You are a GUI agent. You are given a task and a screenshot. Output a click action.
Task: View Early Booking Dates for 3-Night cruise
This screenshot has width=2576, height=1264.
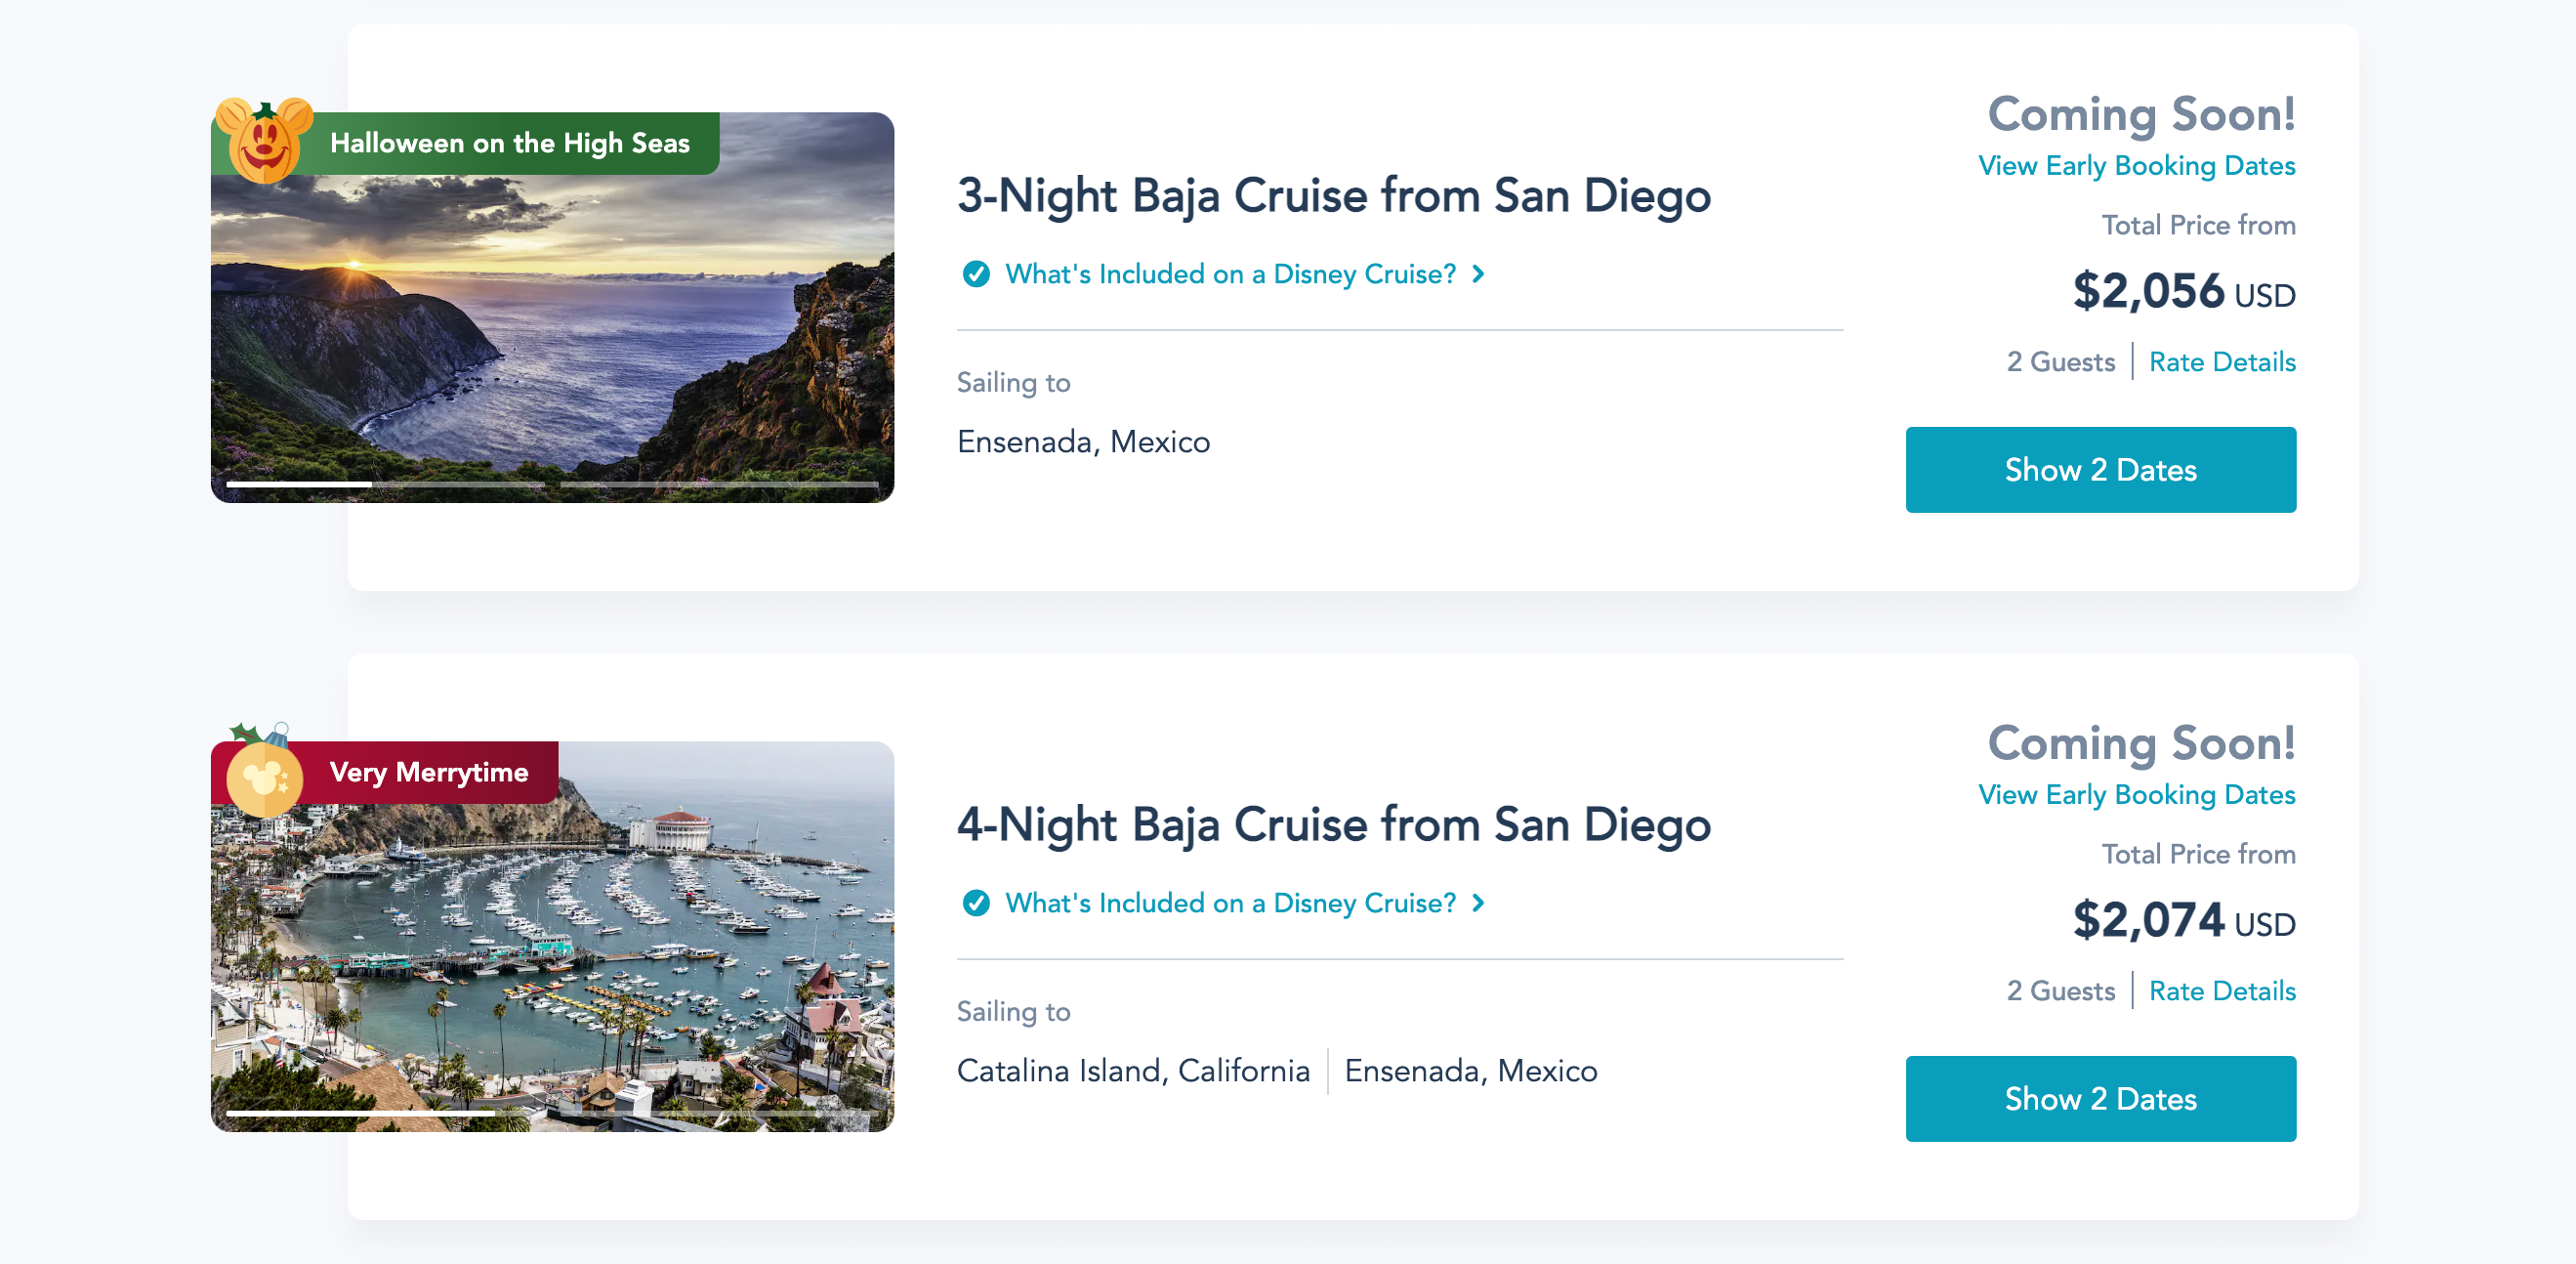(x=2136, y=166)
